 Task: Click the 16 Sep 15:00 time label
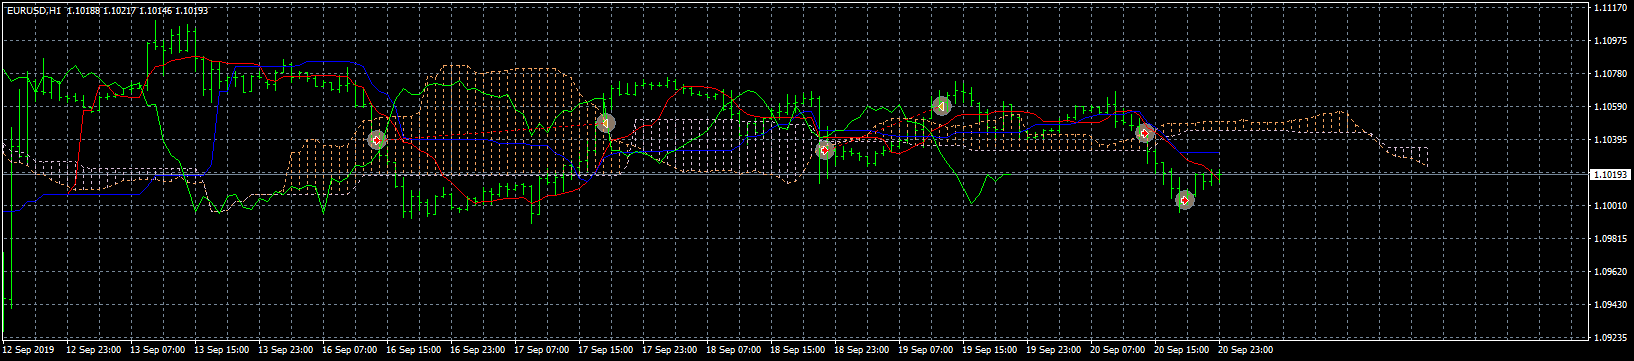[x=414, y=351]
